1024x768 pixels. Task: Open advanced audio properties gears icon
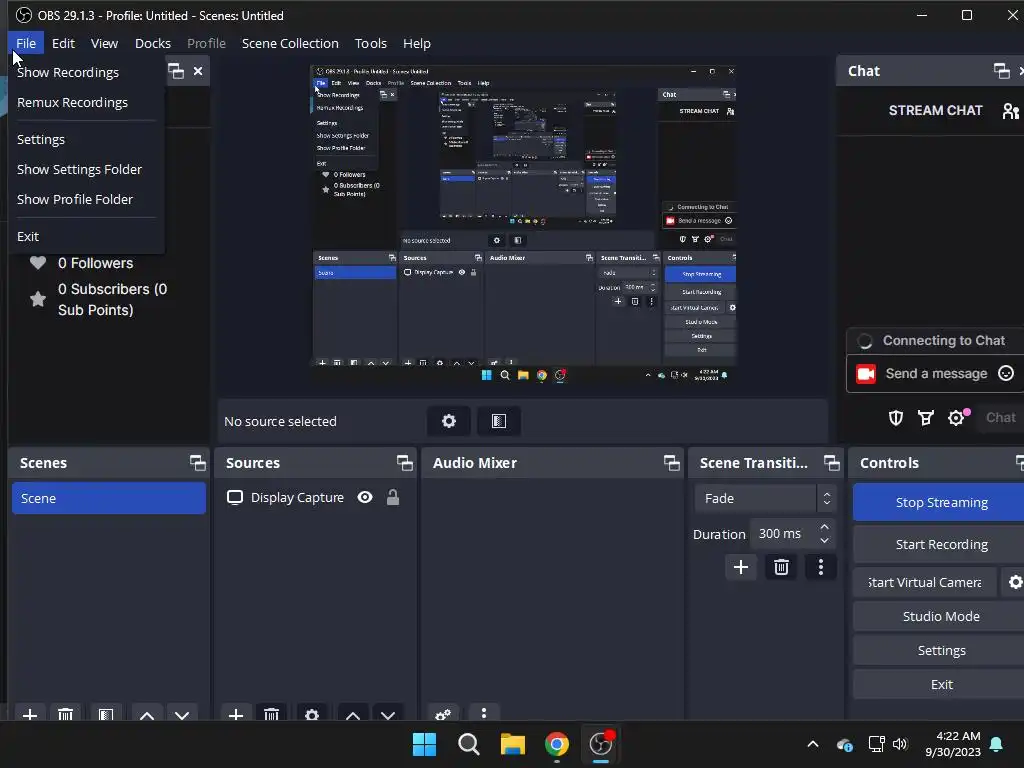pos(443,714)
